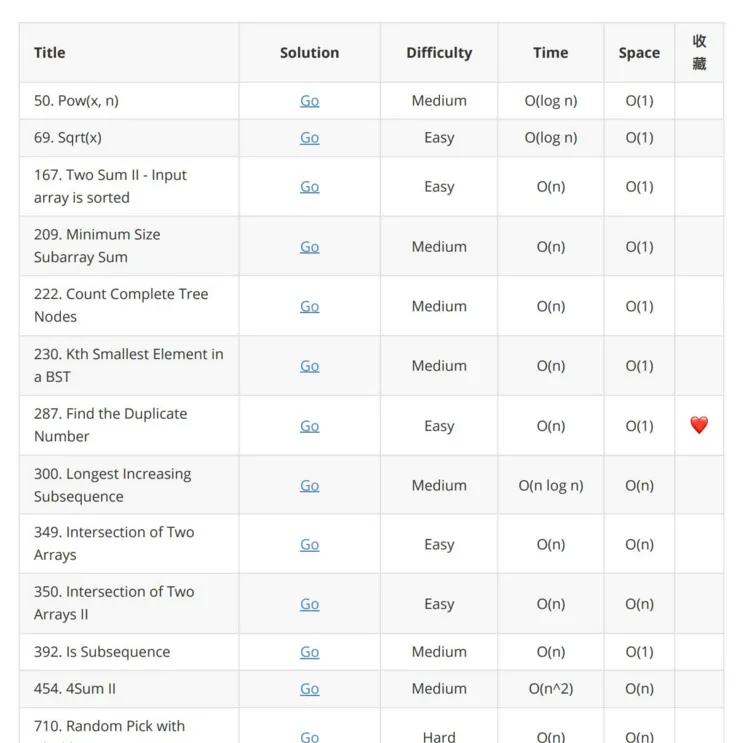This screenshot has height=743, width=737.
Task: Click the Solution column header
Action: point(310,53)
